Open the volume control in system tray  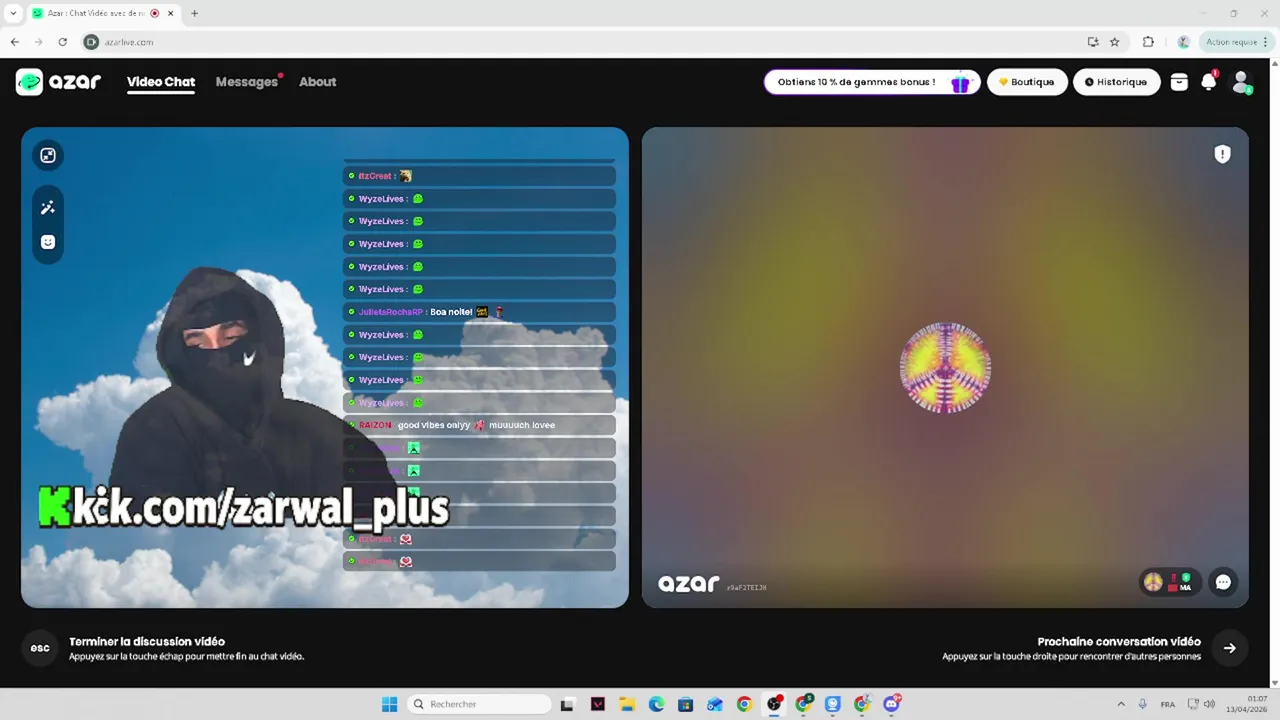1209,704
